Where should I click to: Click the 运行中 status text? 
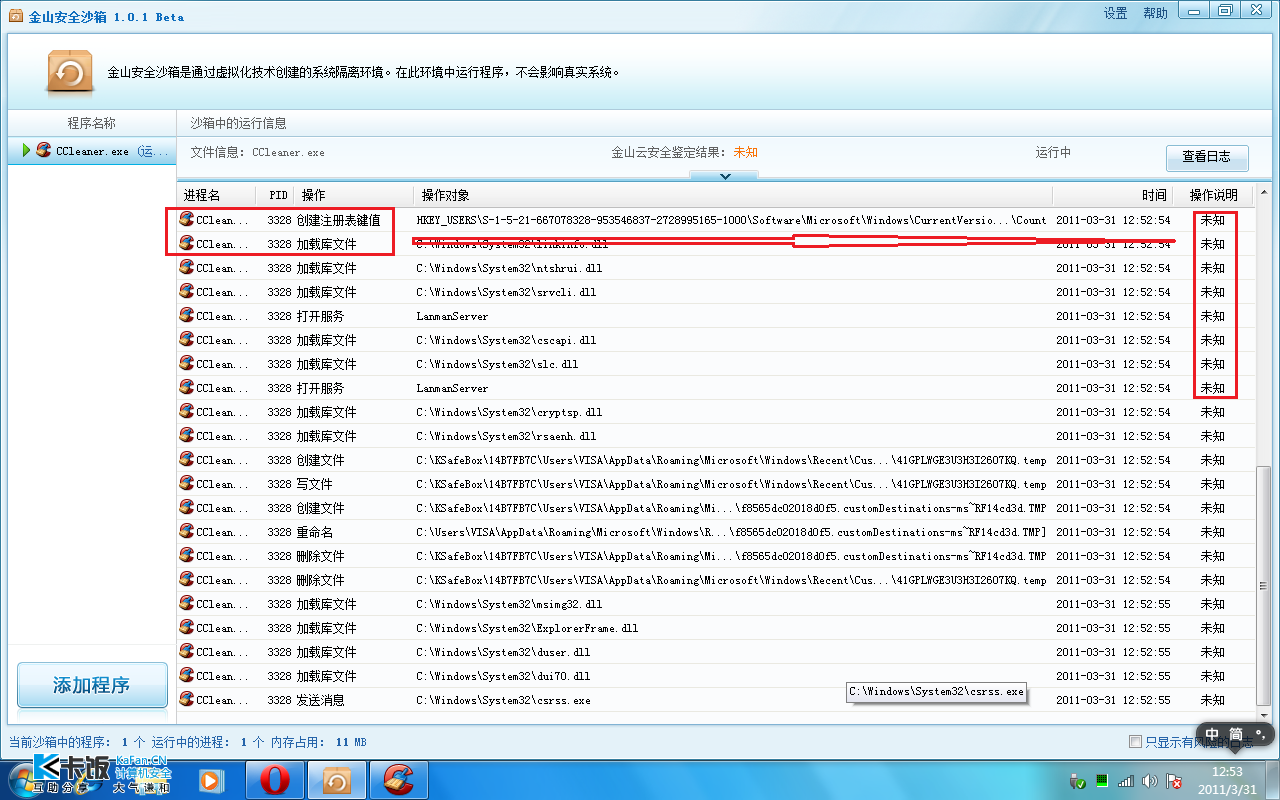pos(1053,152)
